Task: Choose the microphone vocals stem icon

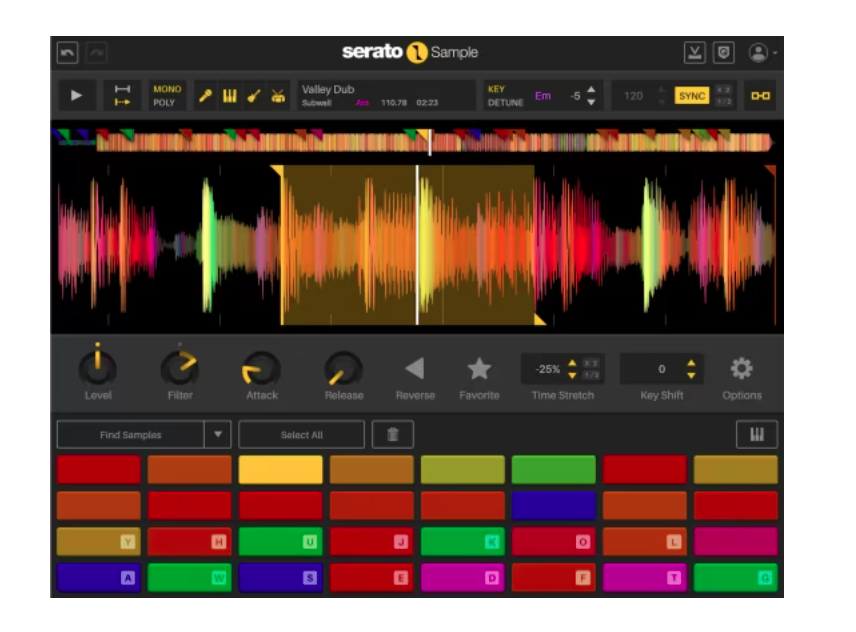Action: pos(205,96)
